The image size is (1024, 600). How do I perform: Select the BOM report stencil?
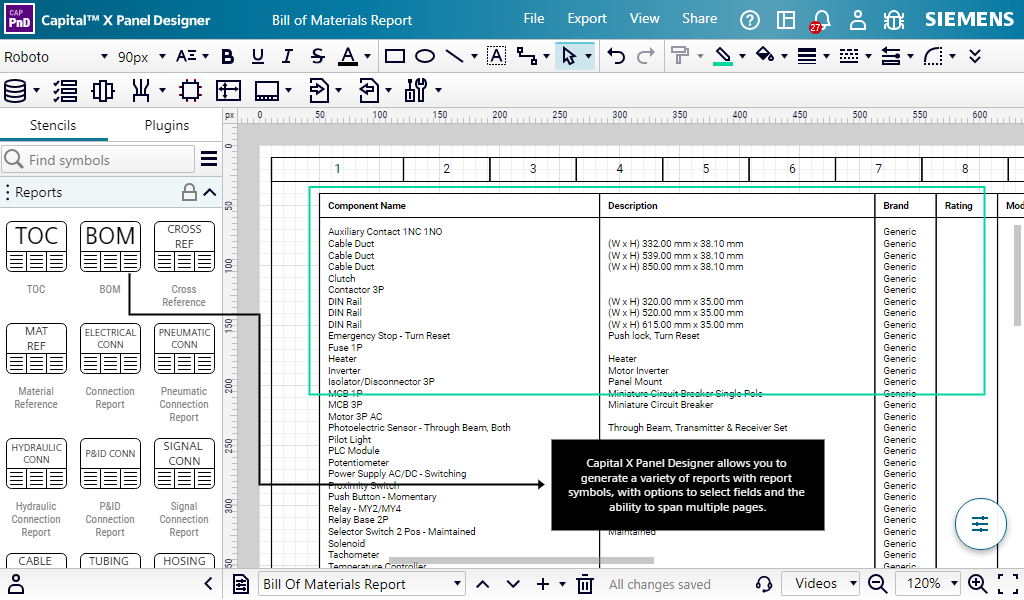coord(110,247)
